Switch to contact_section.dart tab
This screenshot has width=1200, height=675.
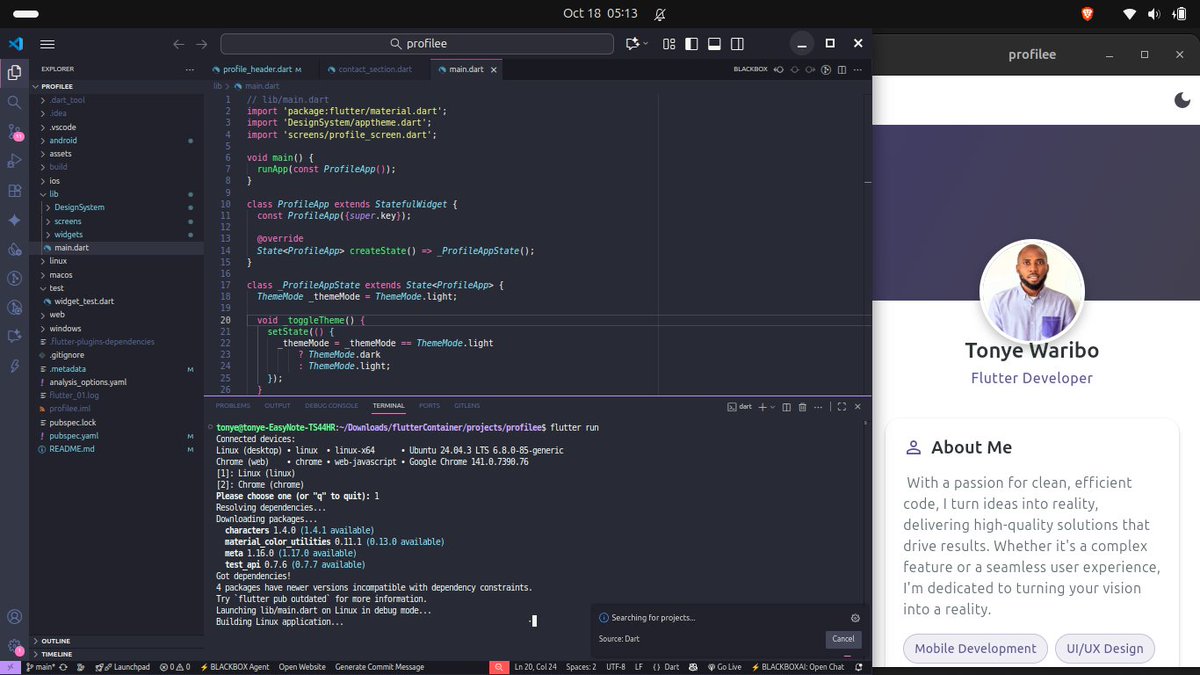click(x=375, y=69)
